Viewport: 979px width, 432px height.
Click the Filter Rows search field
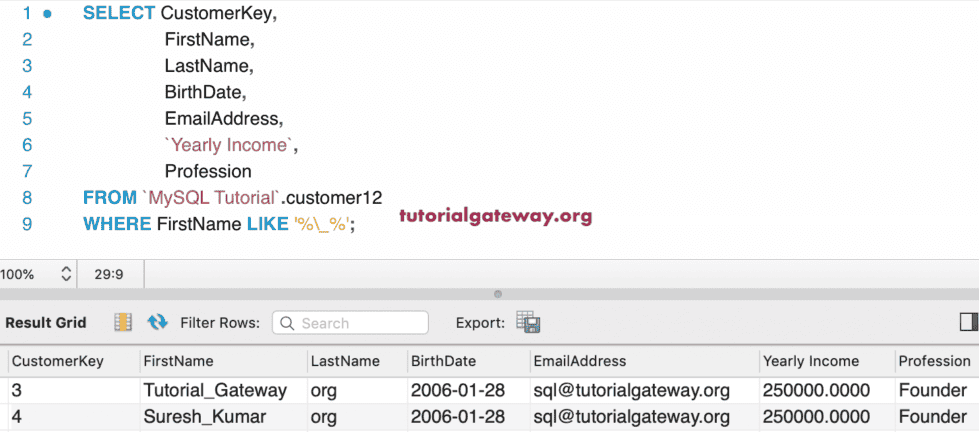click(350, 323)
